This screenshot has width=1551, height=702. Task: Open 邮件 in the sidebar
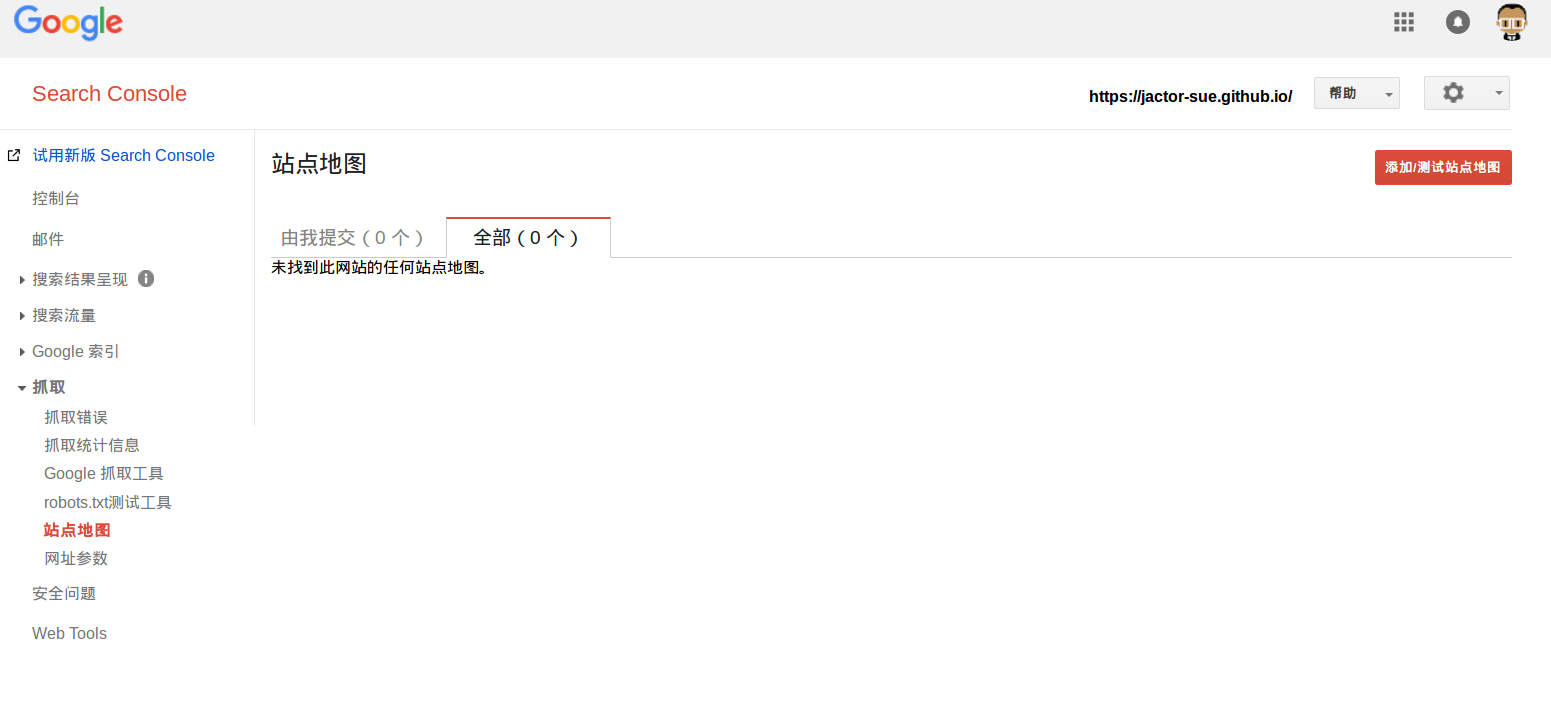pyautogui.click(x=48, y=239)
